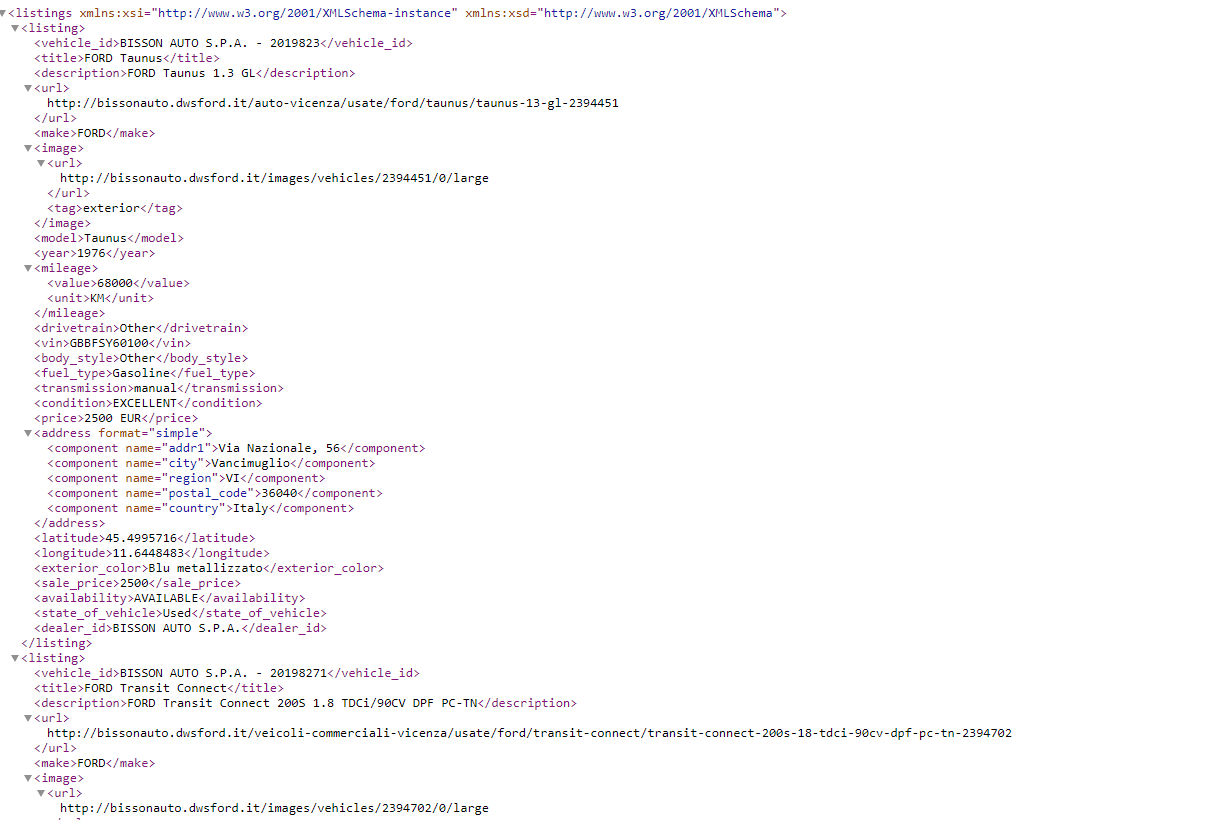Click the state_of_vehicle line 'Used'
This screenshot has height=820, width=1209.
click(180, 613)
